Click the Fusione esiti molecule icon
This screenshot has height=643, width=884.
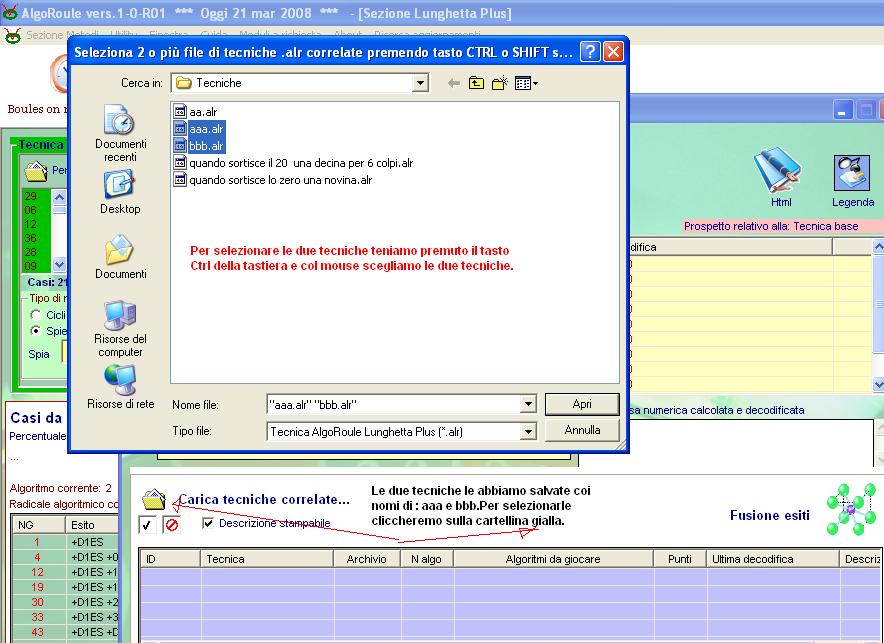pos(850,510)
